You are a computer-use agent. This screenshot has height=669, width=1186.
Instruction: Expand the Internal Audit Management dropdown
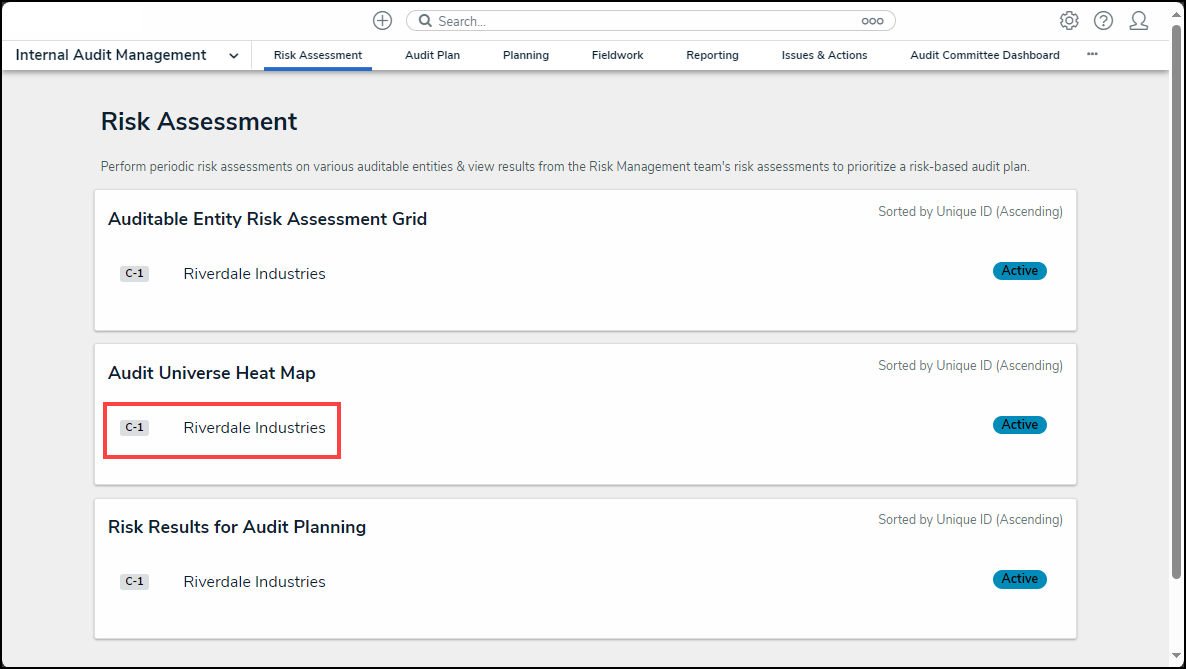[x=233, y=56]
